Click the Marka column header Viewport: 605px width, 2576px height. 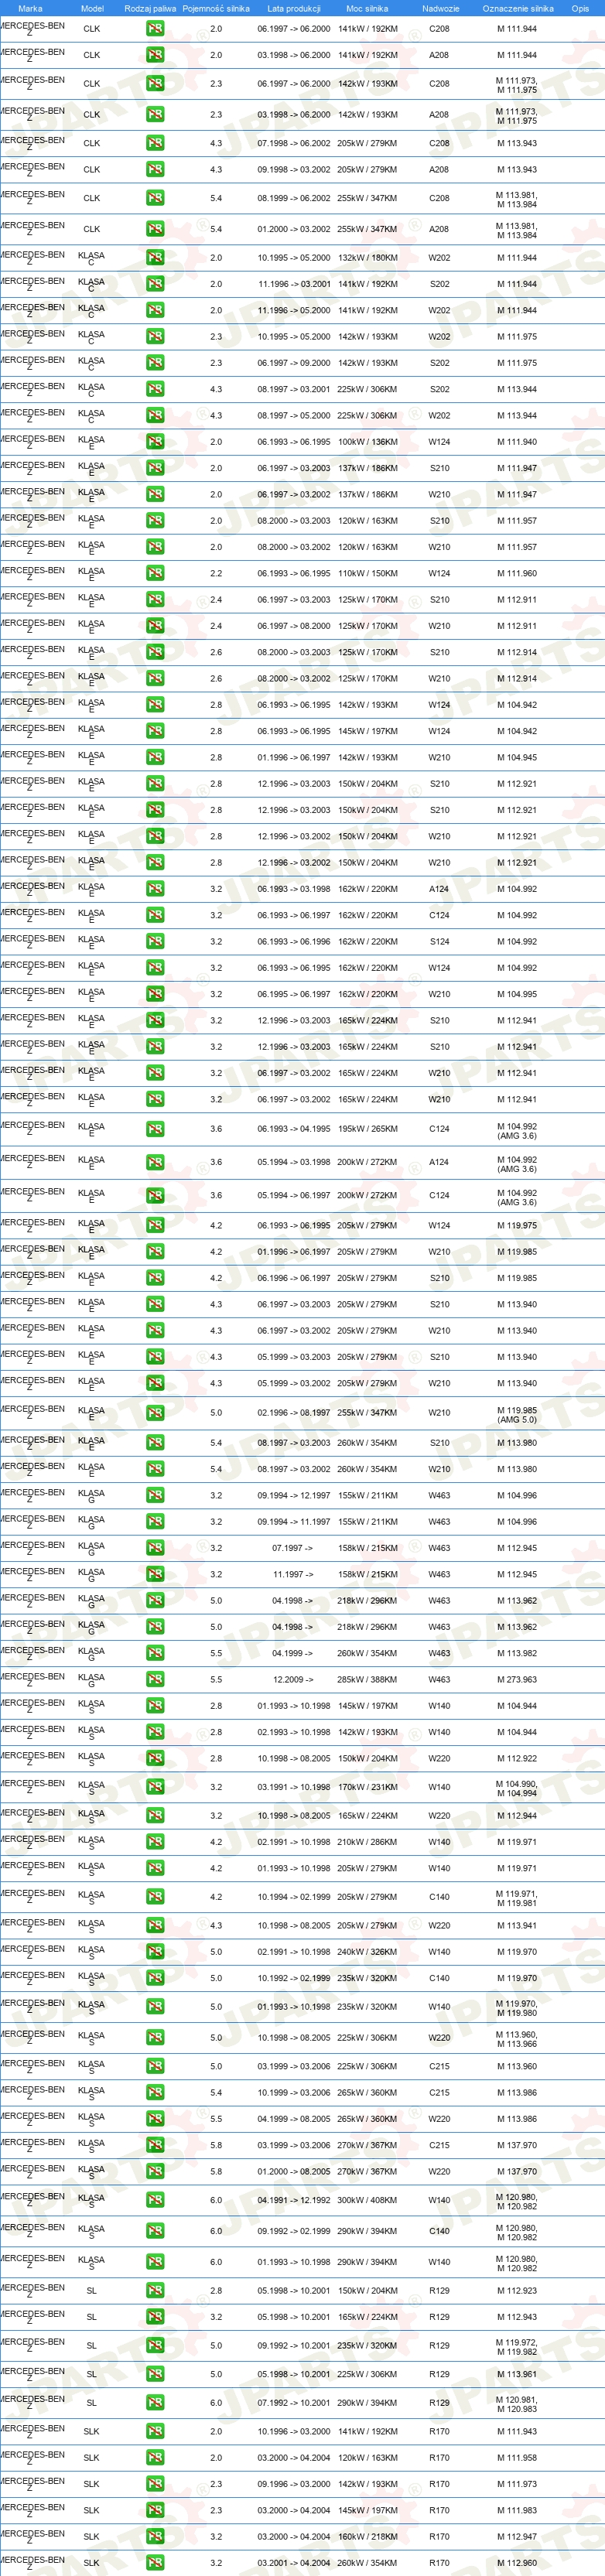pos(30,8)
